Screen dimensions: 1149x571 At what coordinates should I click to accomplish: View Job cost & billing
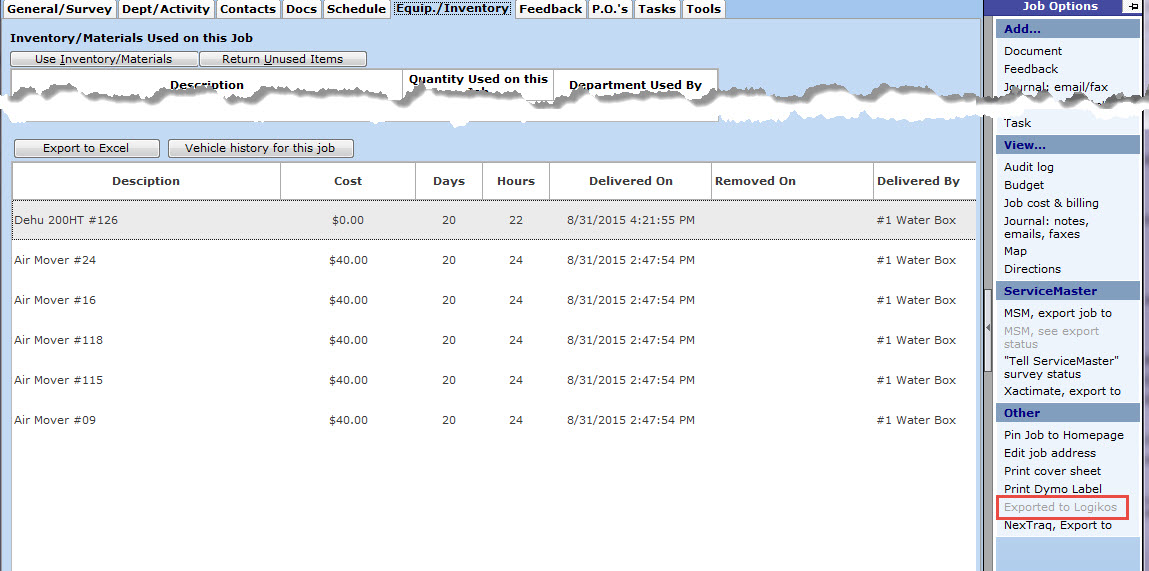click(1051, 203)
